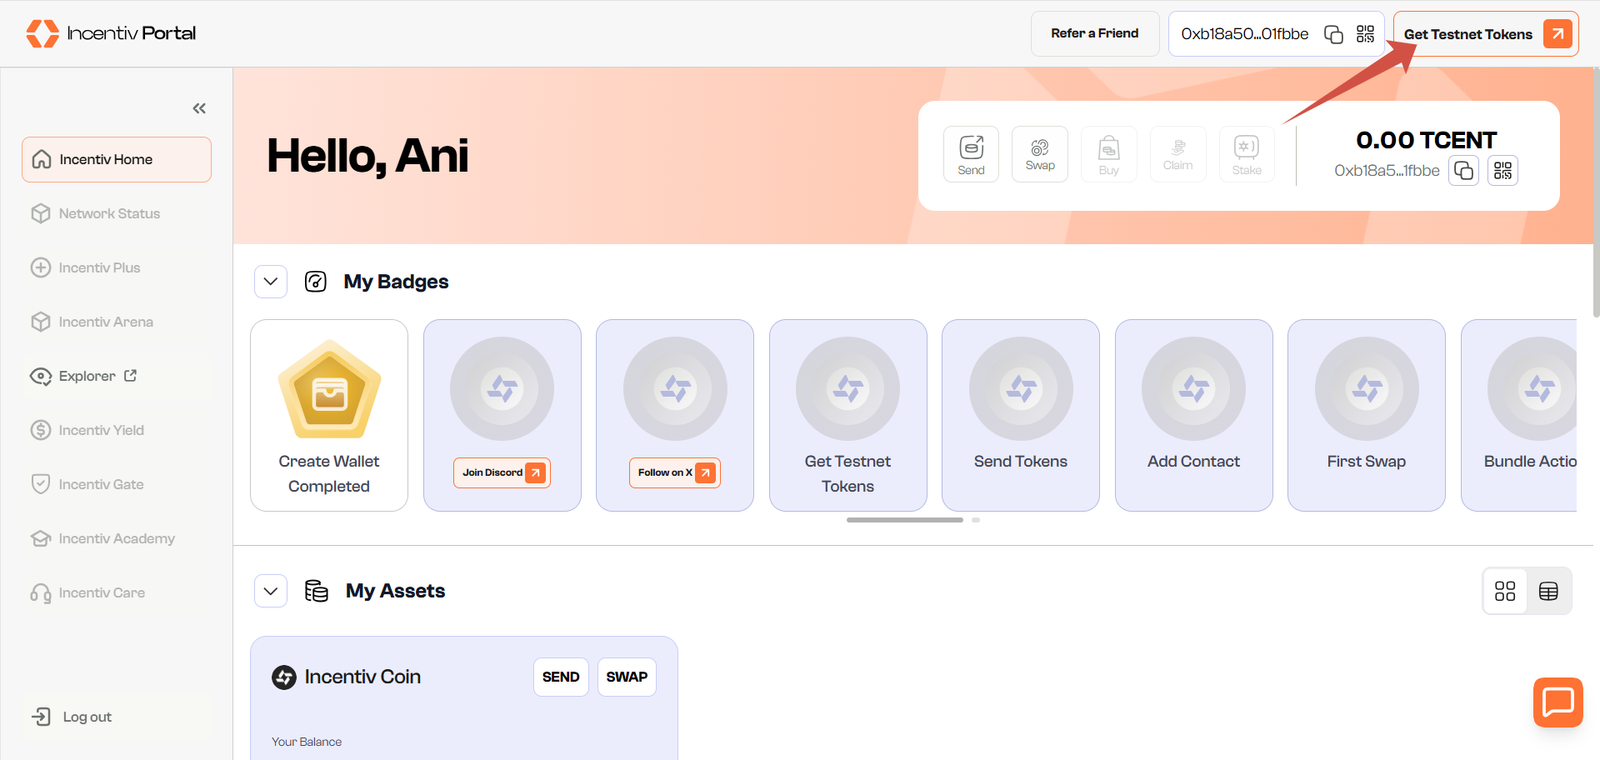Viewport: 1600px width, 760px height.
Task: Click the badges horizontal scrollbar
Action: [904, 520]
